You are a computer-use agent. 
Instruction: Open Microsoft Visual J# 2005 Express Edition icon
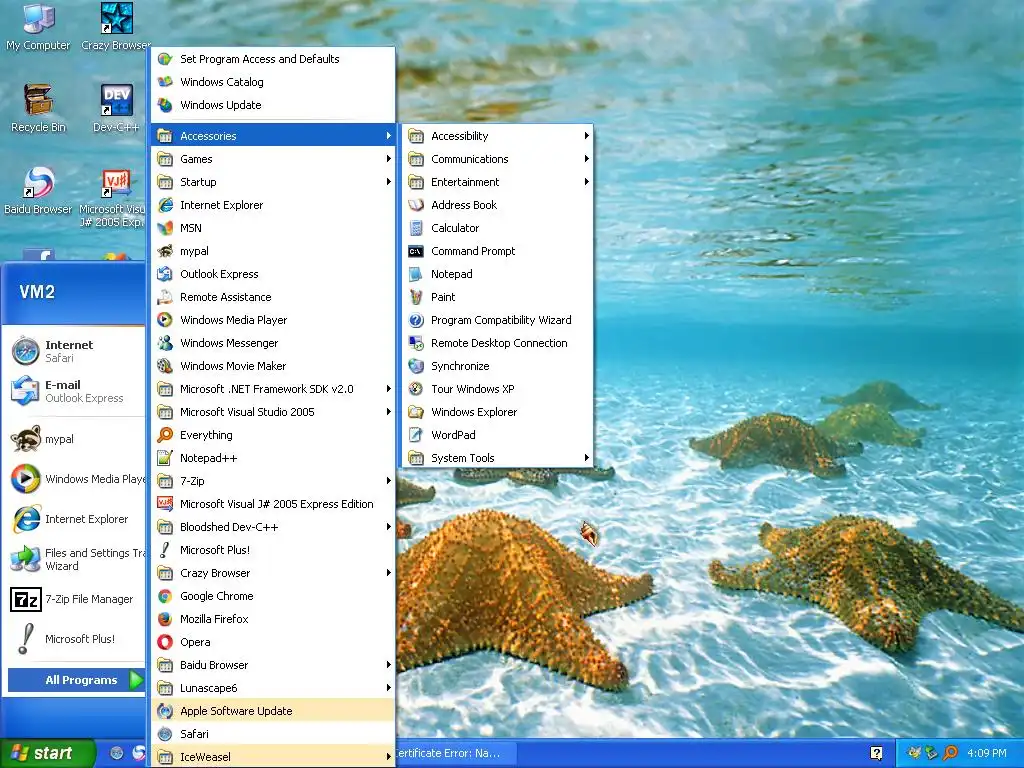[165, 504]
